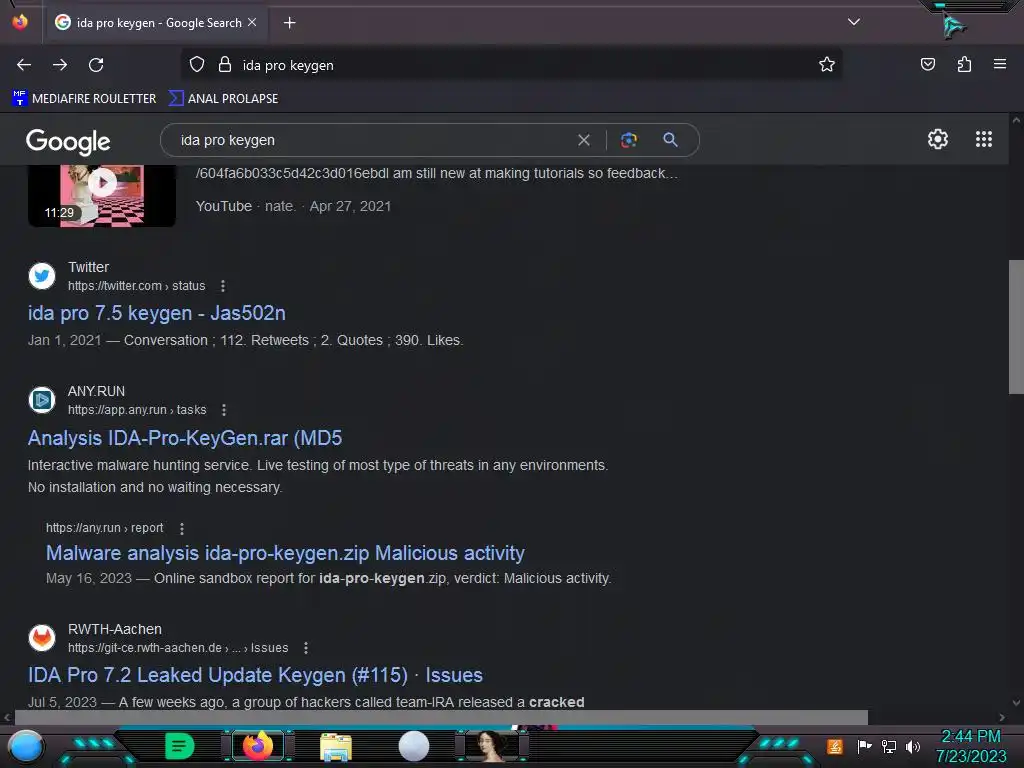Viewport: 1024px width, 768px height.
Task: Open portrait image app on taskbar
Action: [x=492, y=746]
